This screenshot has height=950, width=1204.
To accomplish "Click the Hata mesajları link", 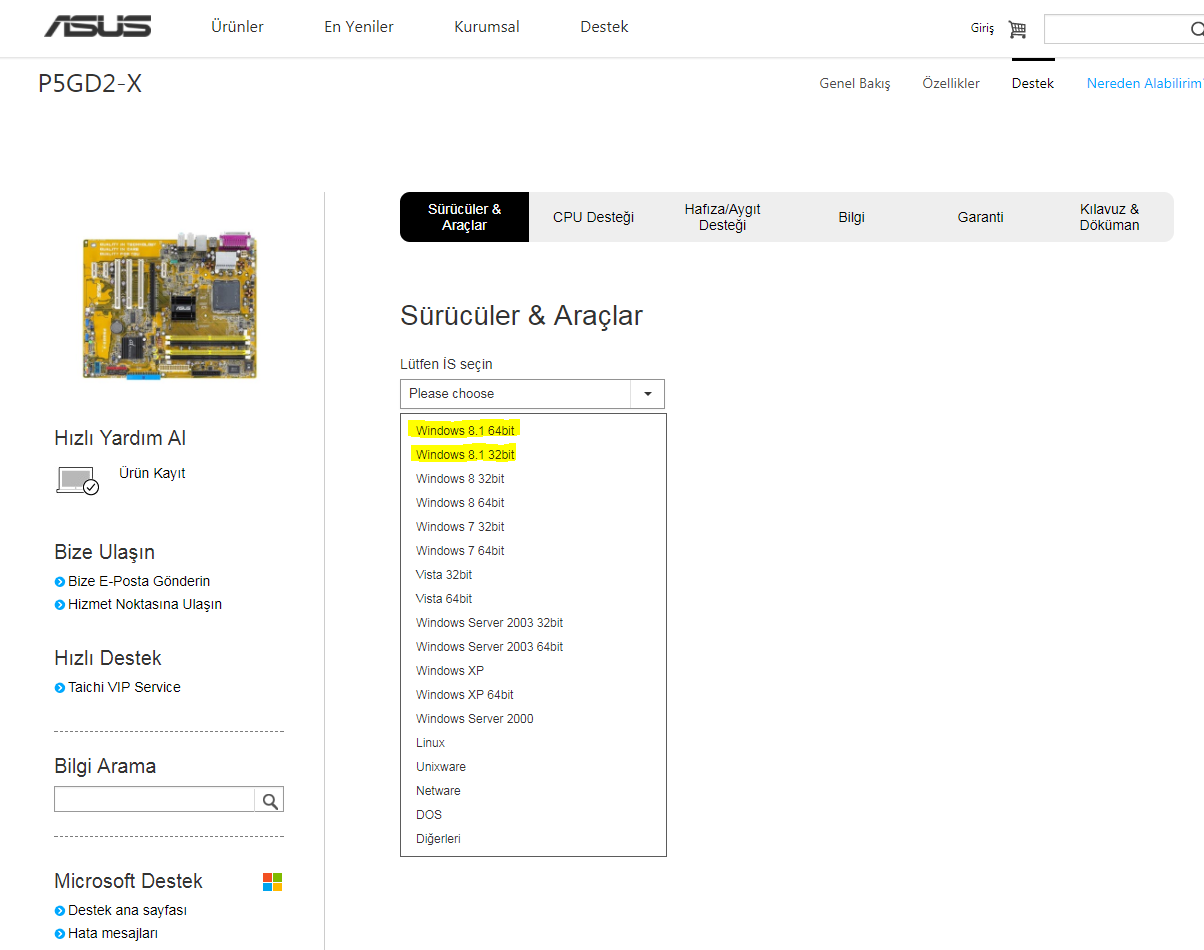I will point(113,933).
